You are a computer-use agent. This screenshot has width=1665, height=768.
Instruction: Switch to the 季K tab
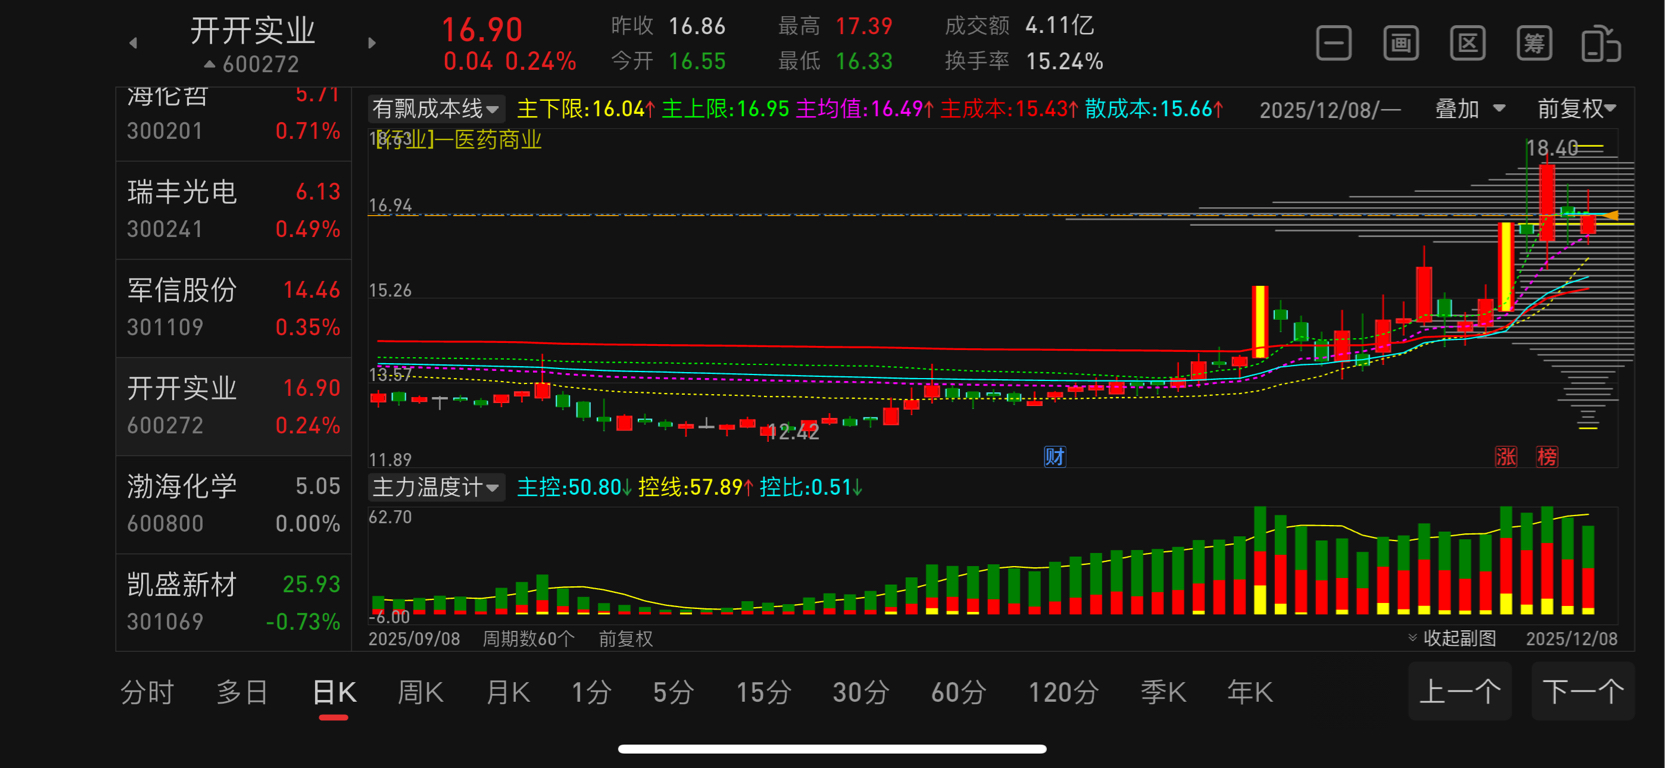click(1163, 692)
